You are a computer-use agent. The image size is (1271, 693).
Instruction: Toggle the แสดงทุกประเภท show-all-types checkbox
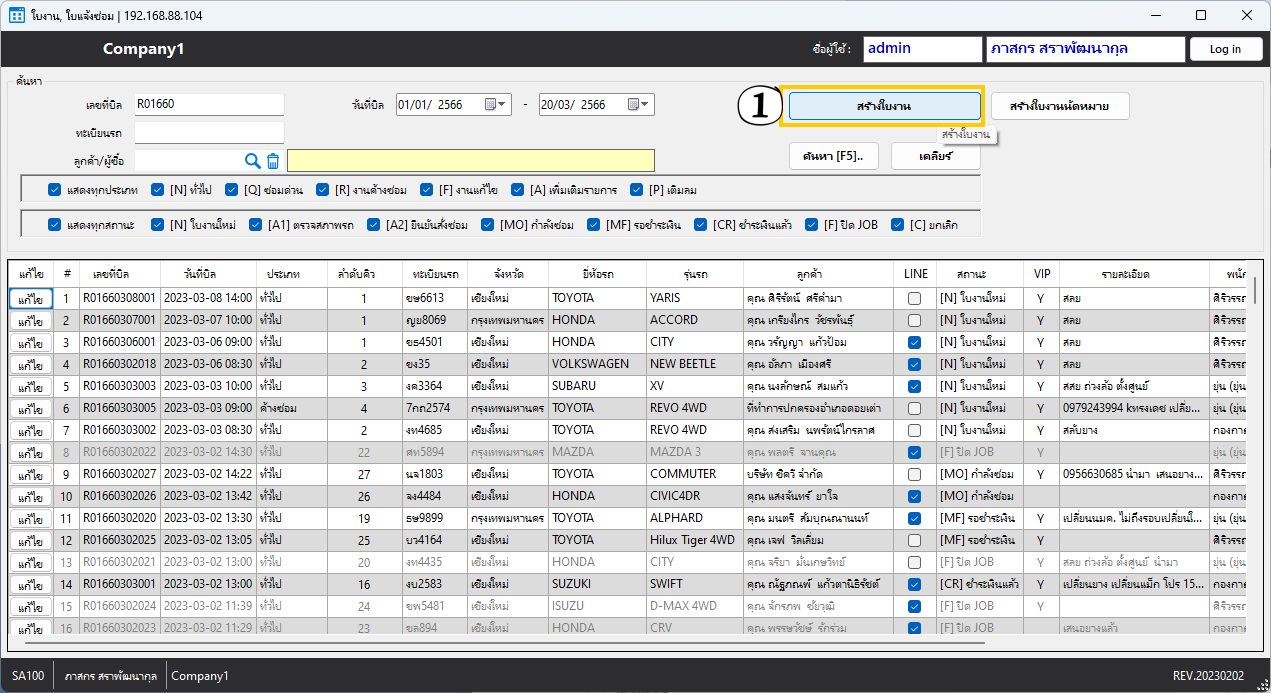(x=55, y=189)
